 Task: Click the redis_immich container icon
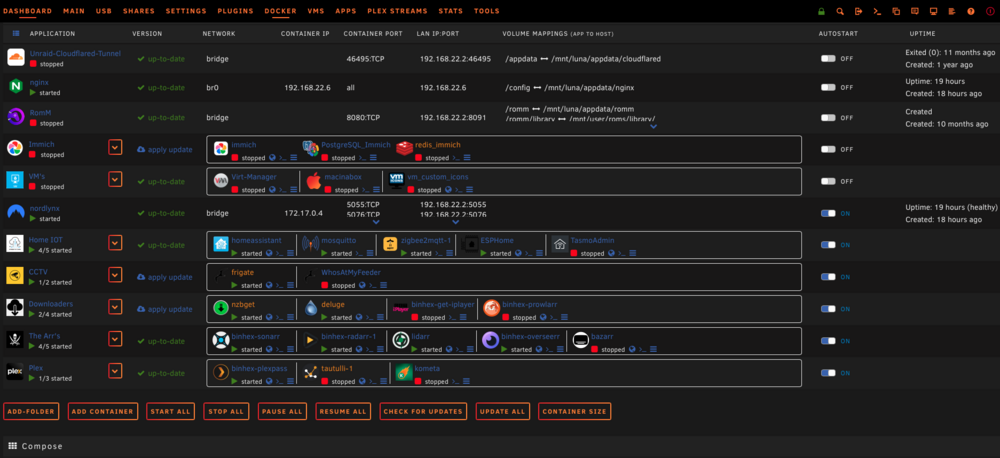404,149
